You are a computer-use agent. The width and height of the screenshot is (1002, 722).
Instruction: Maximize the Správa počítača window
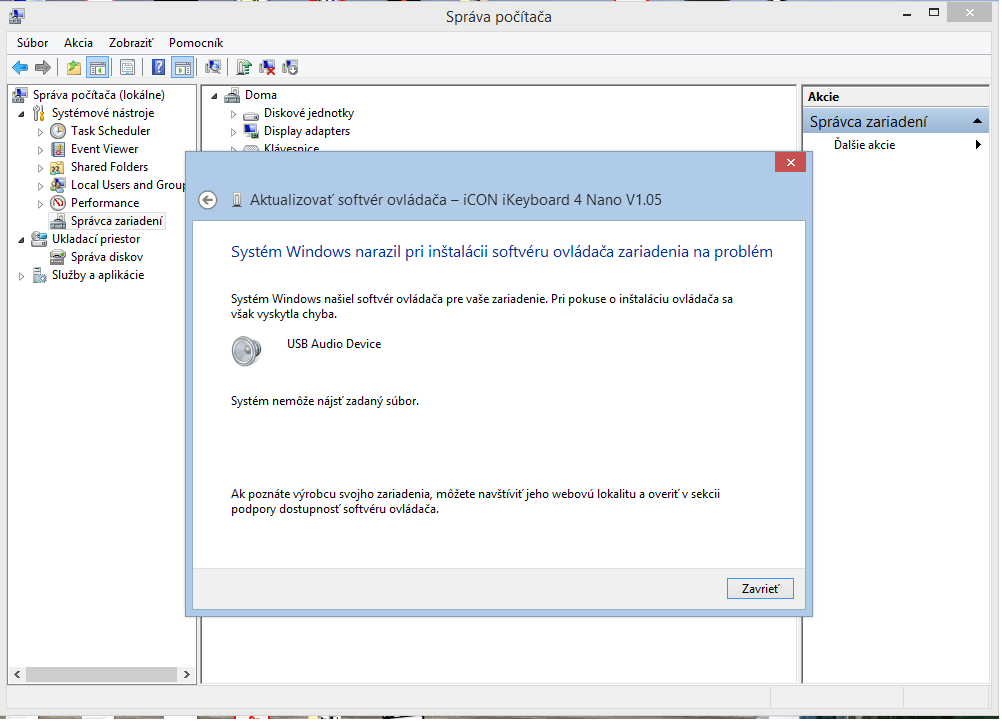934,12
